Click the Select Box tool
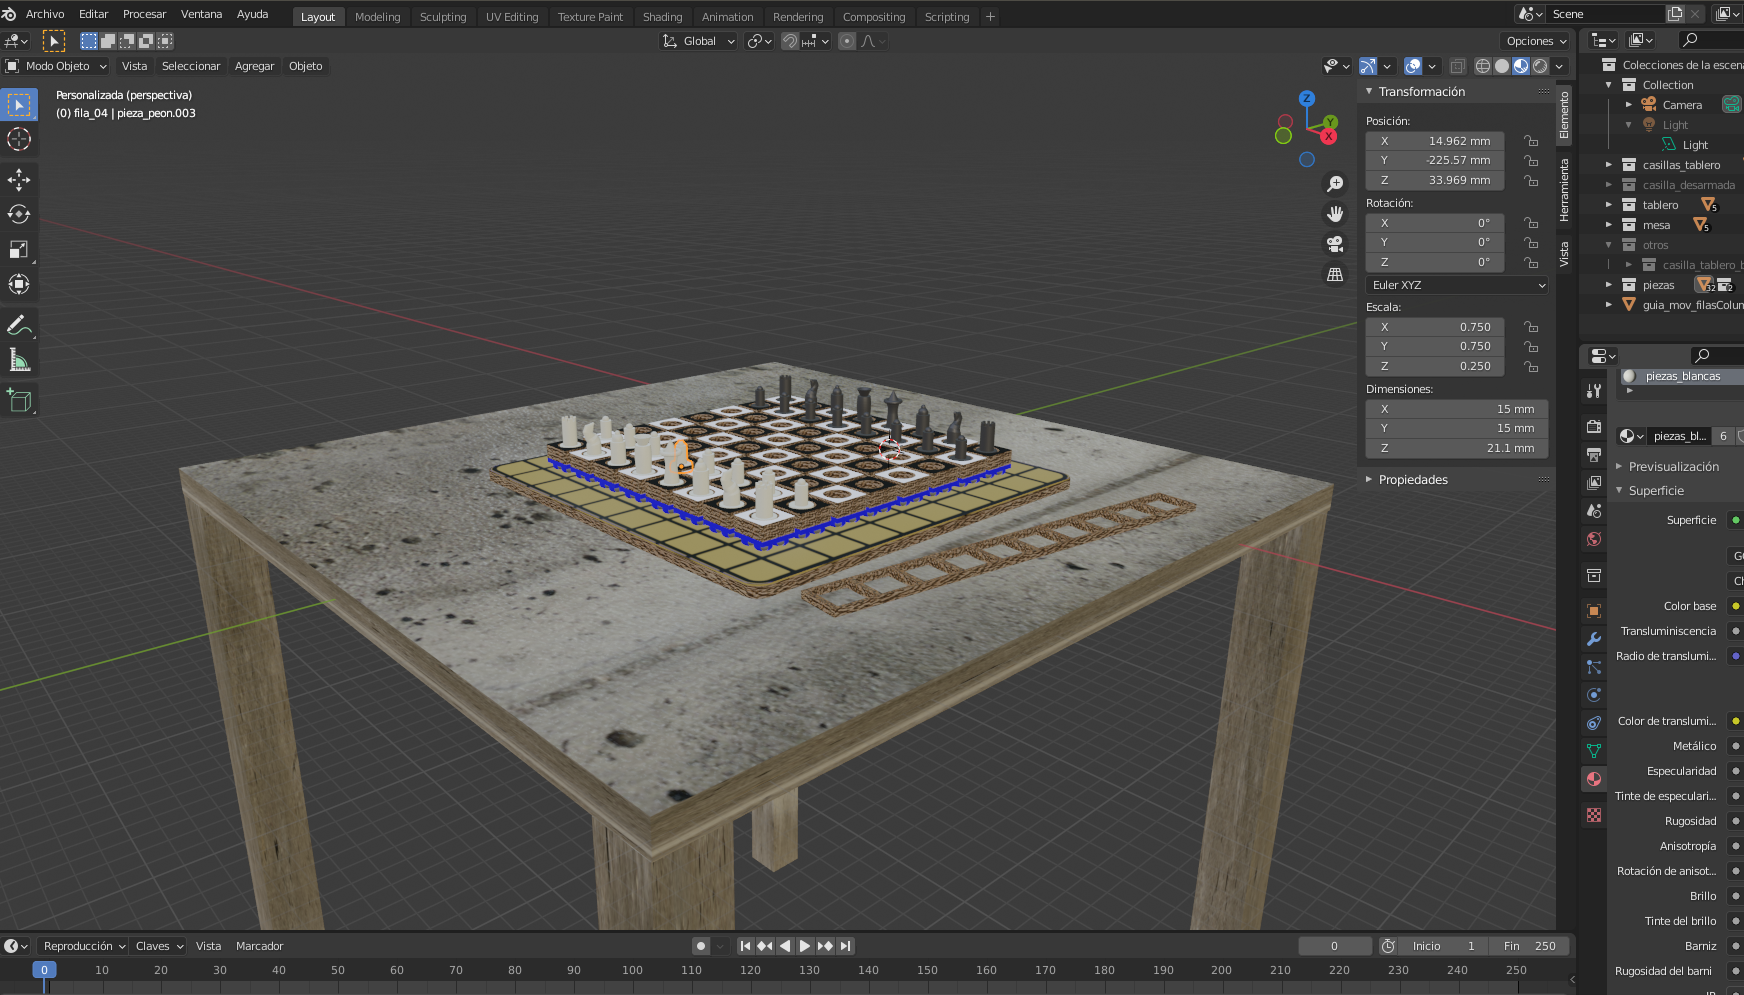This screenshot has height=995, width=1744. (x=19, y=104)
